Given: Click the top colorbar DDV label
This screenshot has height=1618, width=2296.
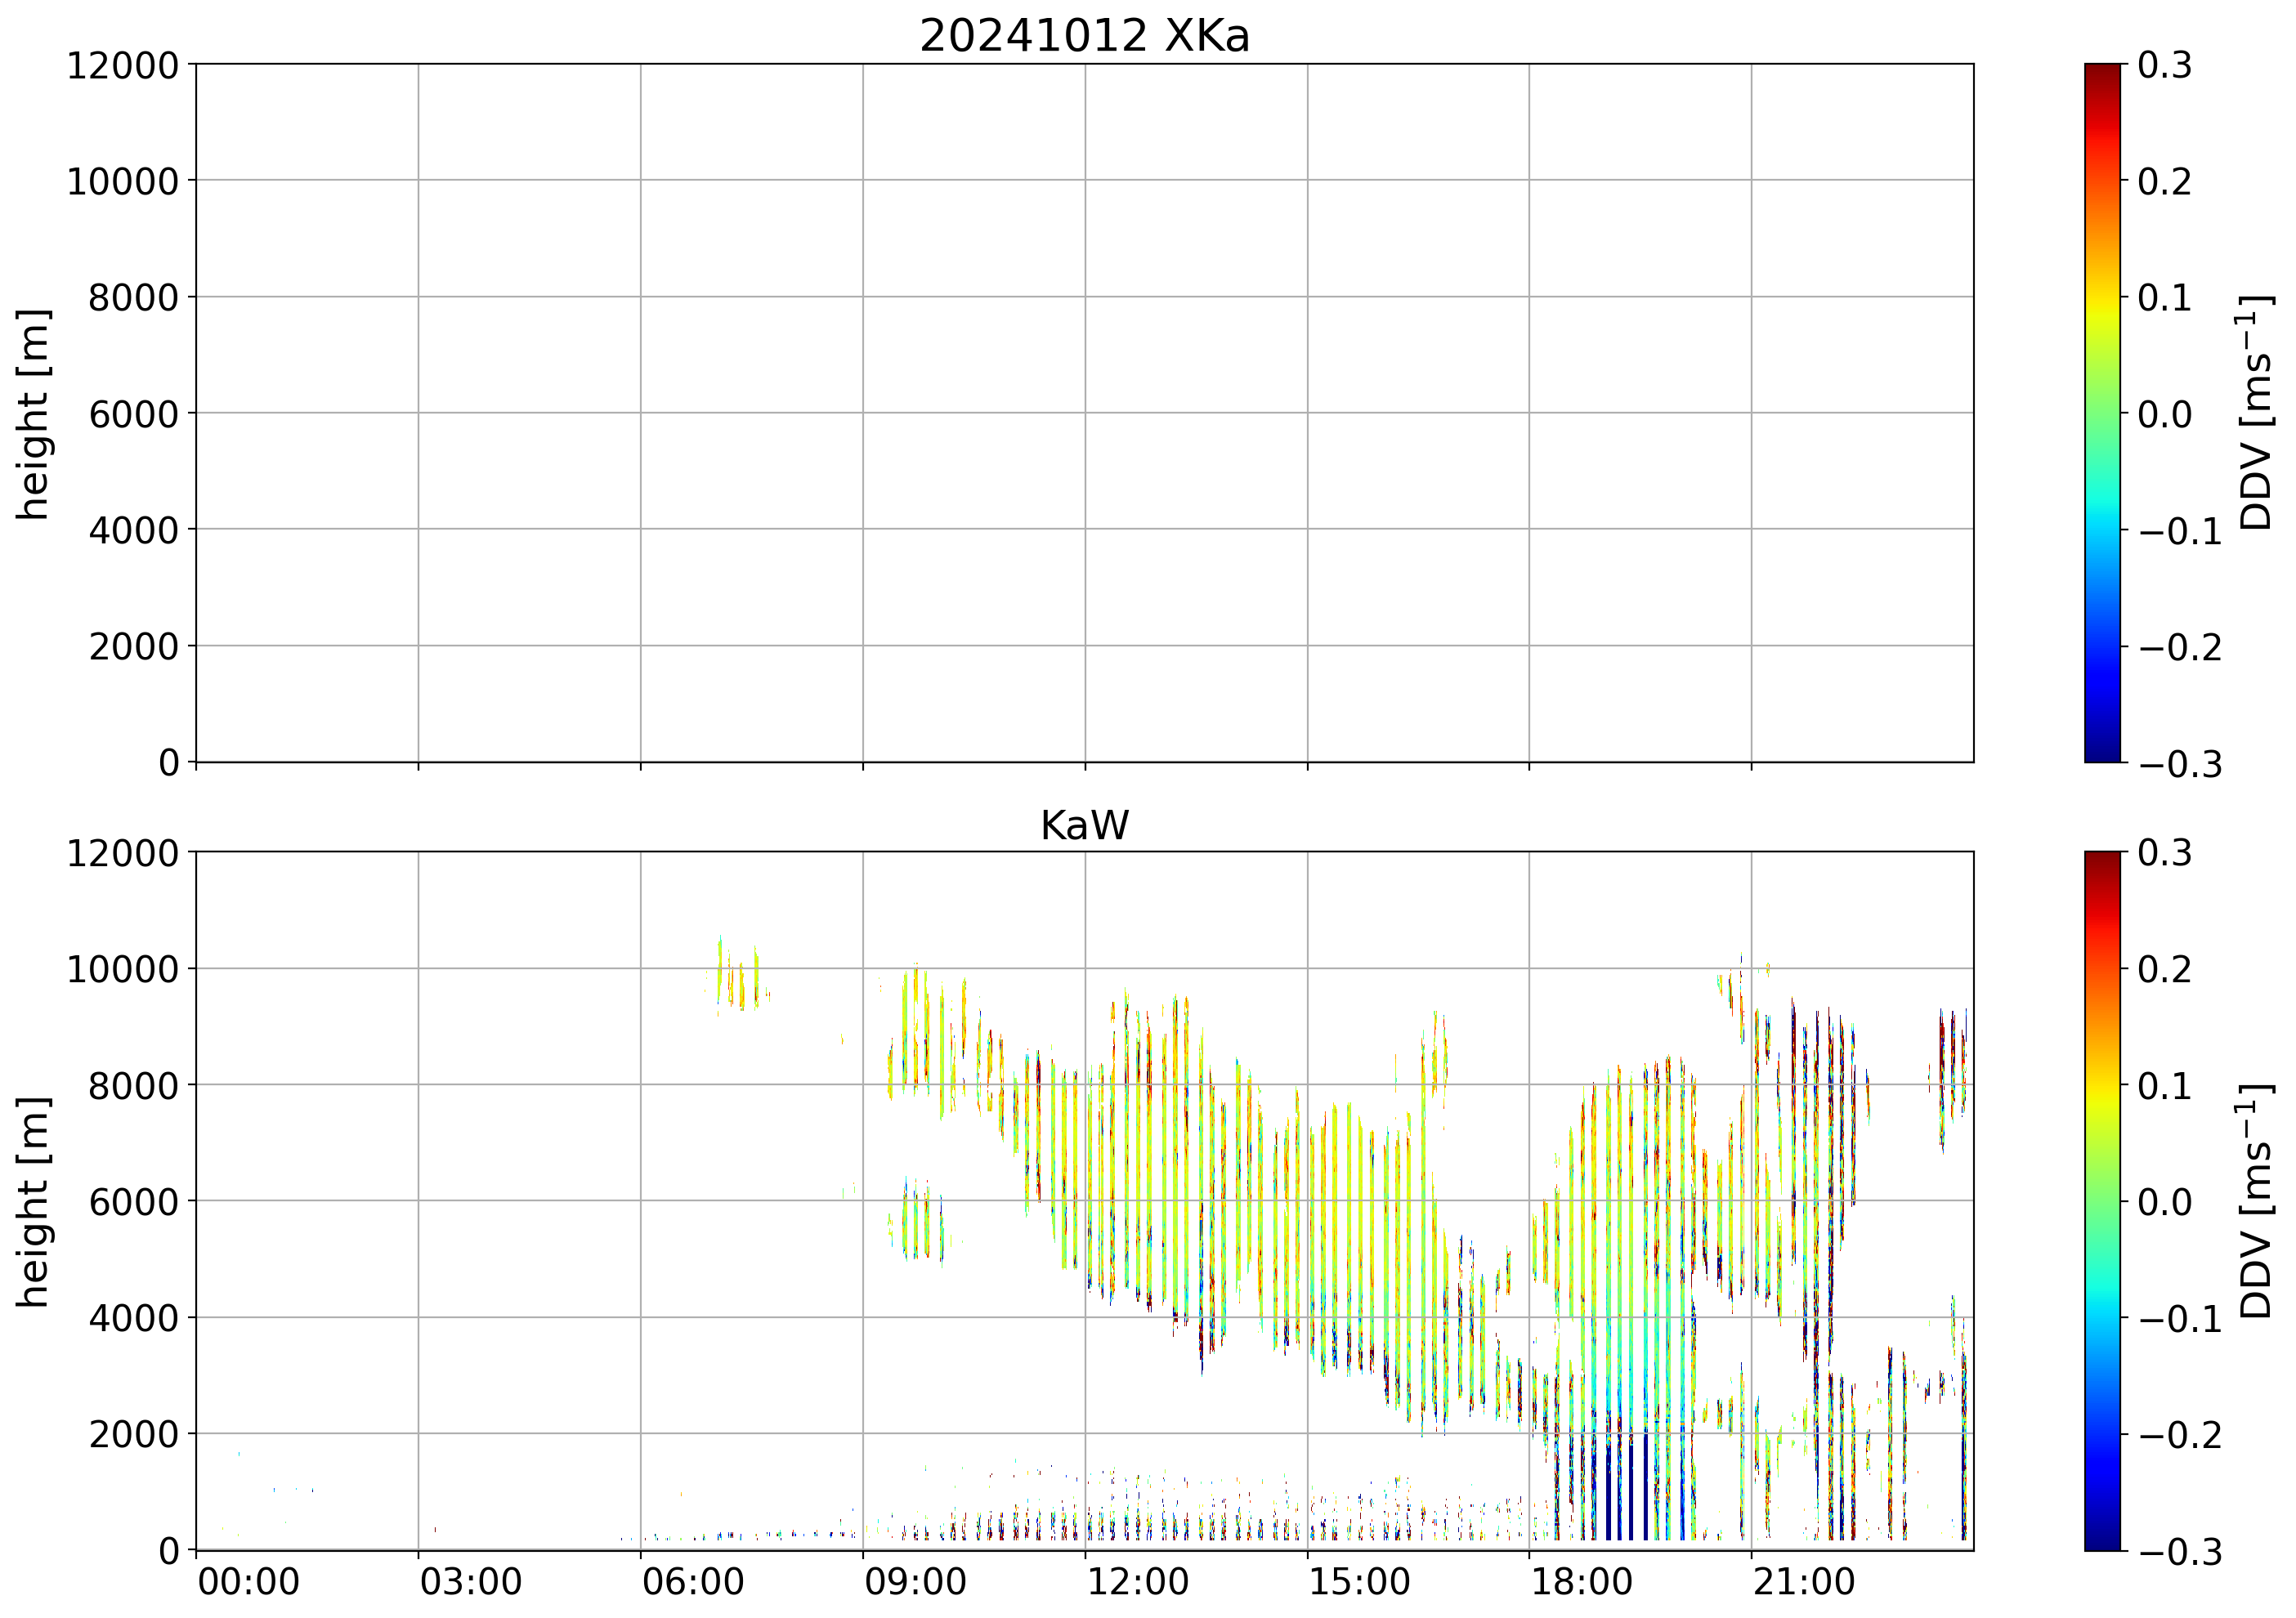Looking at the screenshot, I should click(2257, 413).
